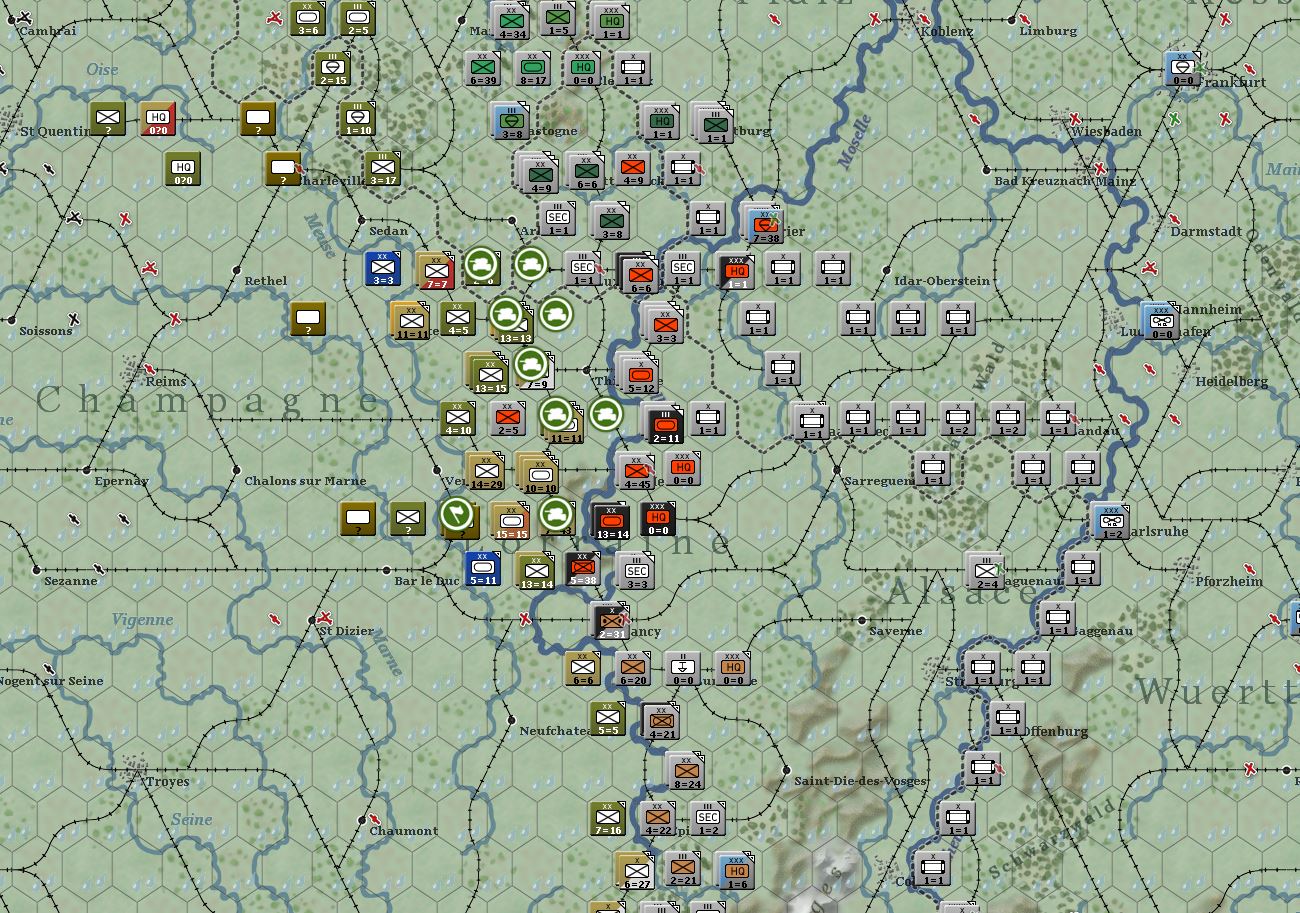Select the red HQ counter near St Quentin
Image resolution: width=1300 pixels, height=913 pixels.
(158, 119)
